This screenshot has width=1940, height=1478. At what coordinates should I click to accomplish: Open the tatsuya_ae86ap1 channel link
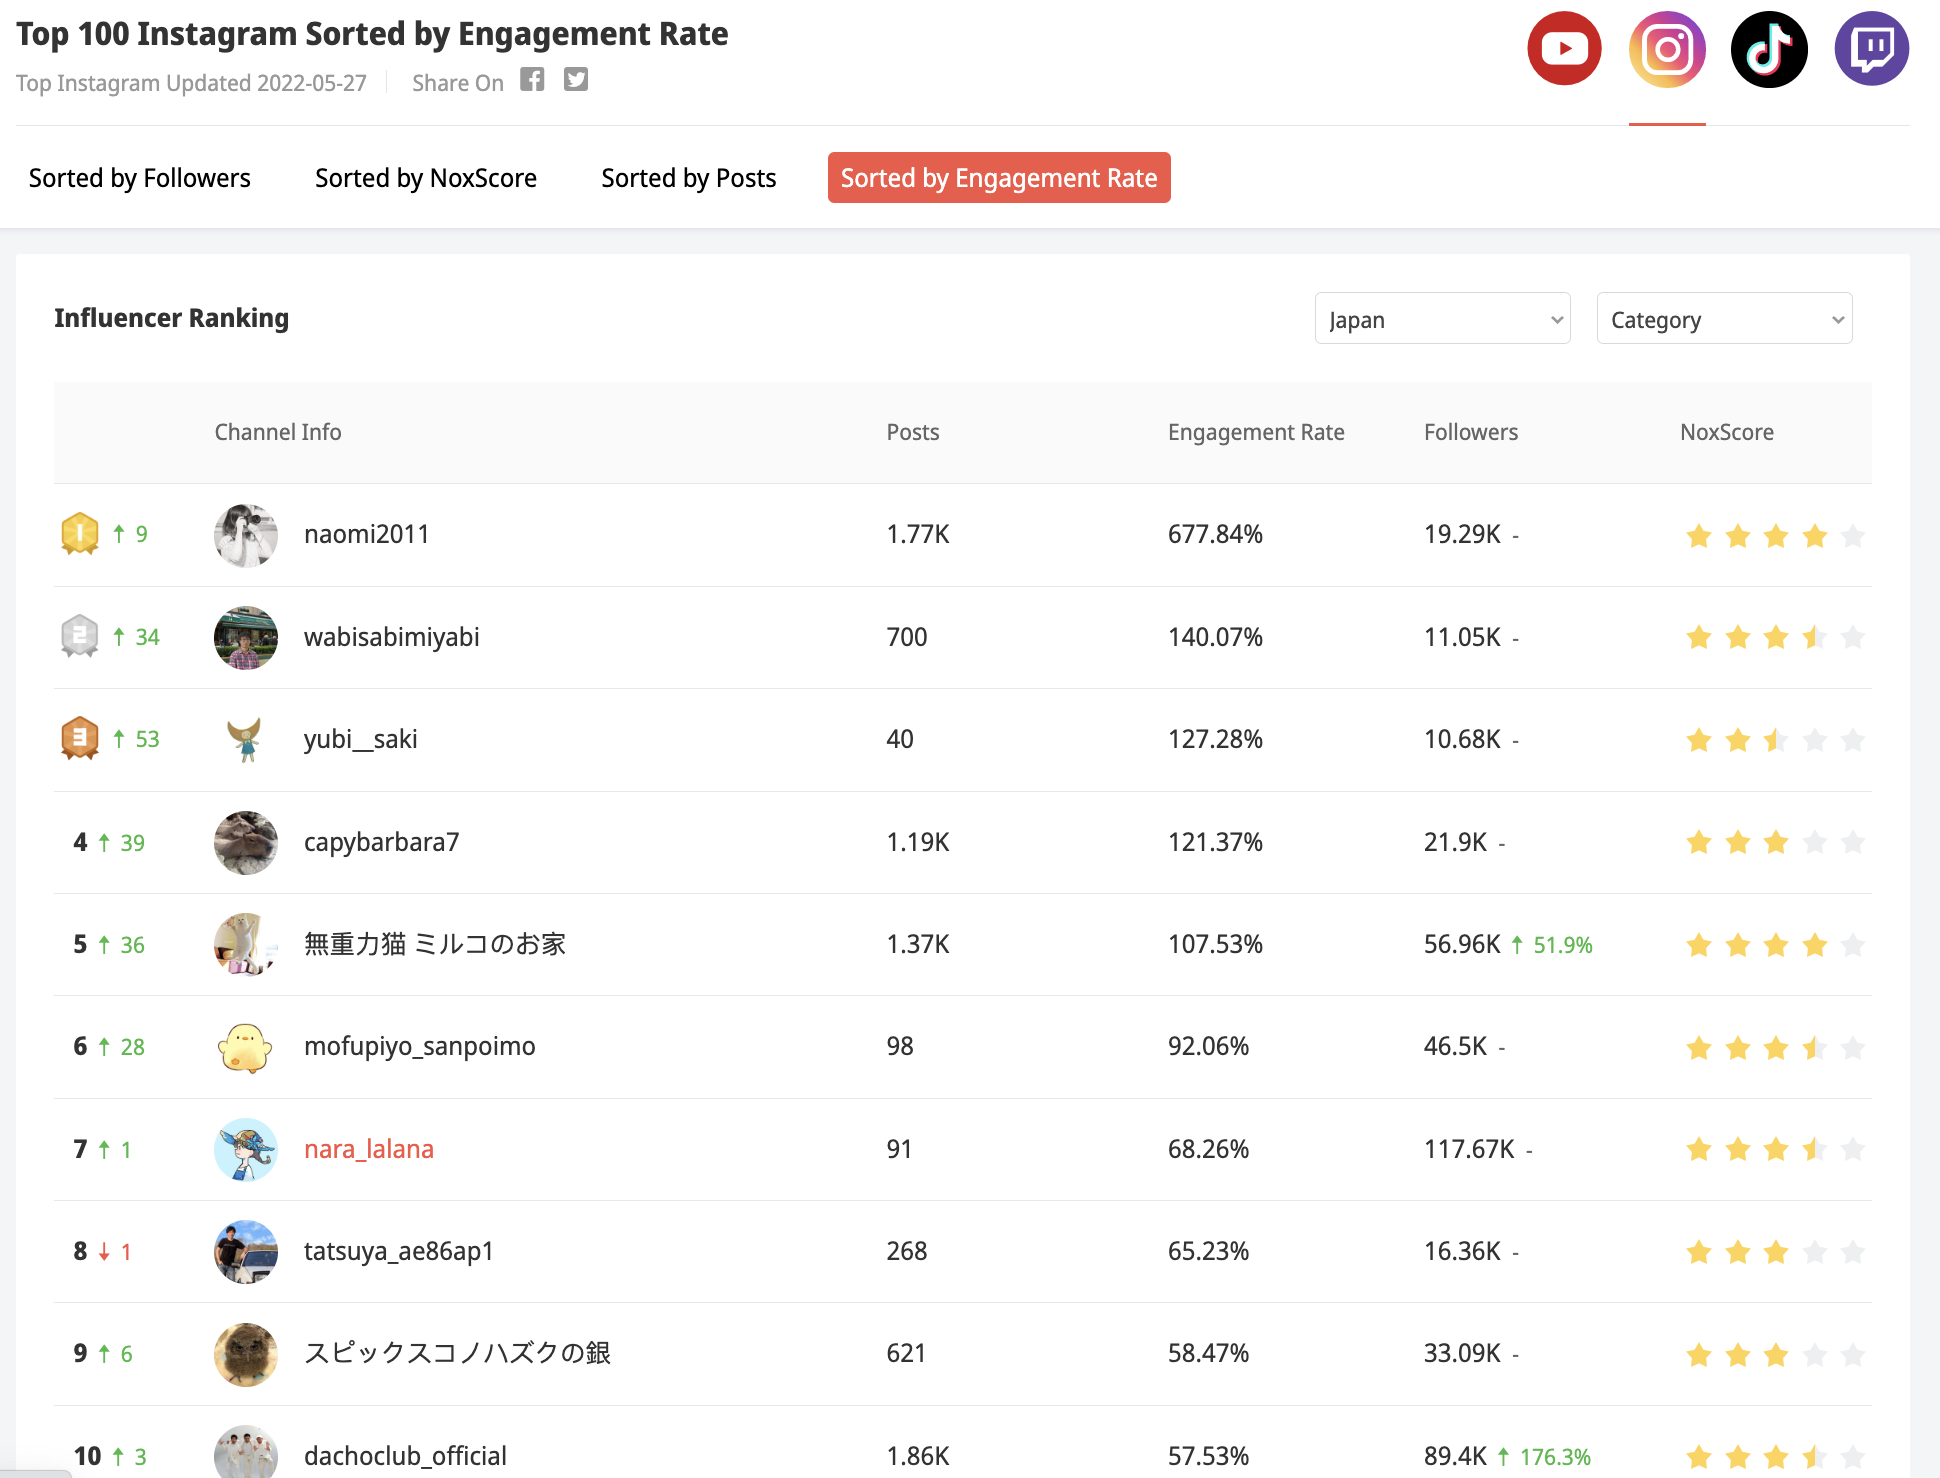(399, 1251)
